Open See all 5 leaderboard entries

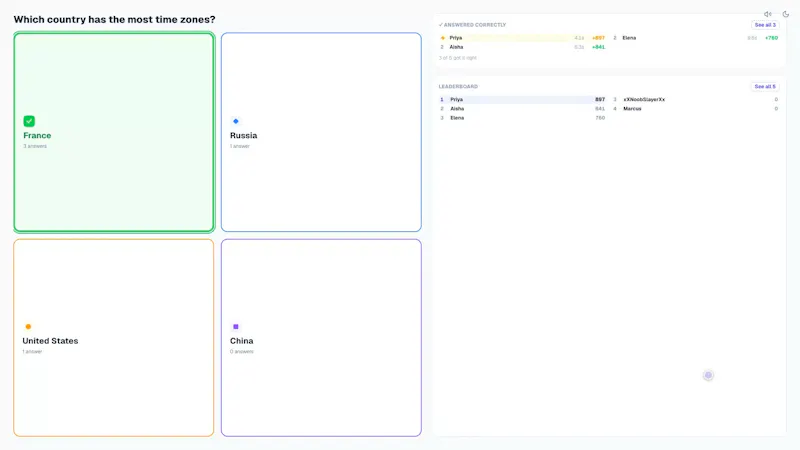765,87
